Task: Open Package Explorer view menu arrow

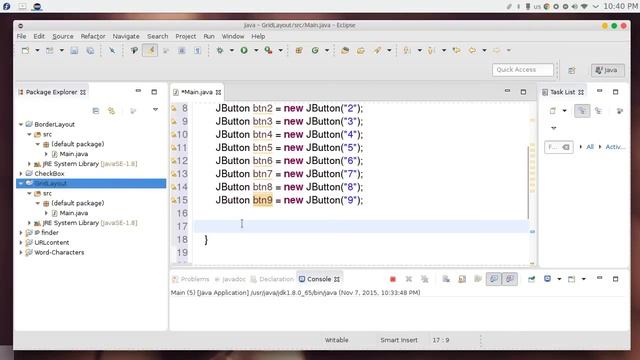Action: click(155, 110)
